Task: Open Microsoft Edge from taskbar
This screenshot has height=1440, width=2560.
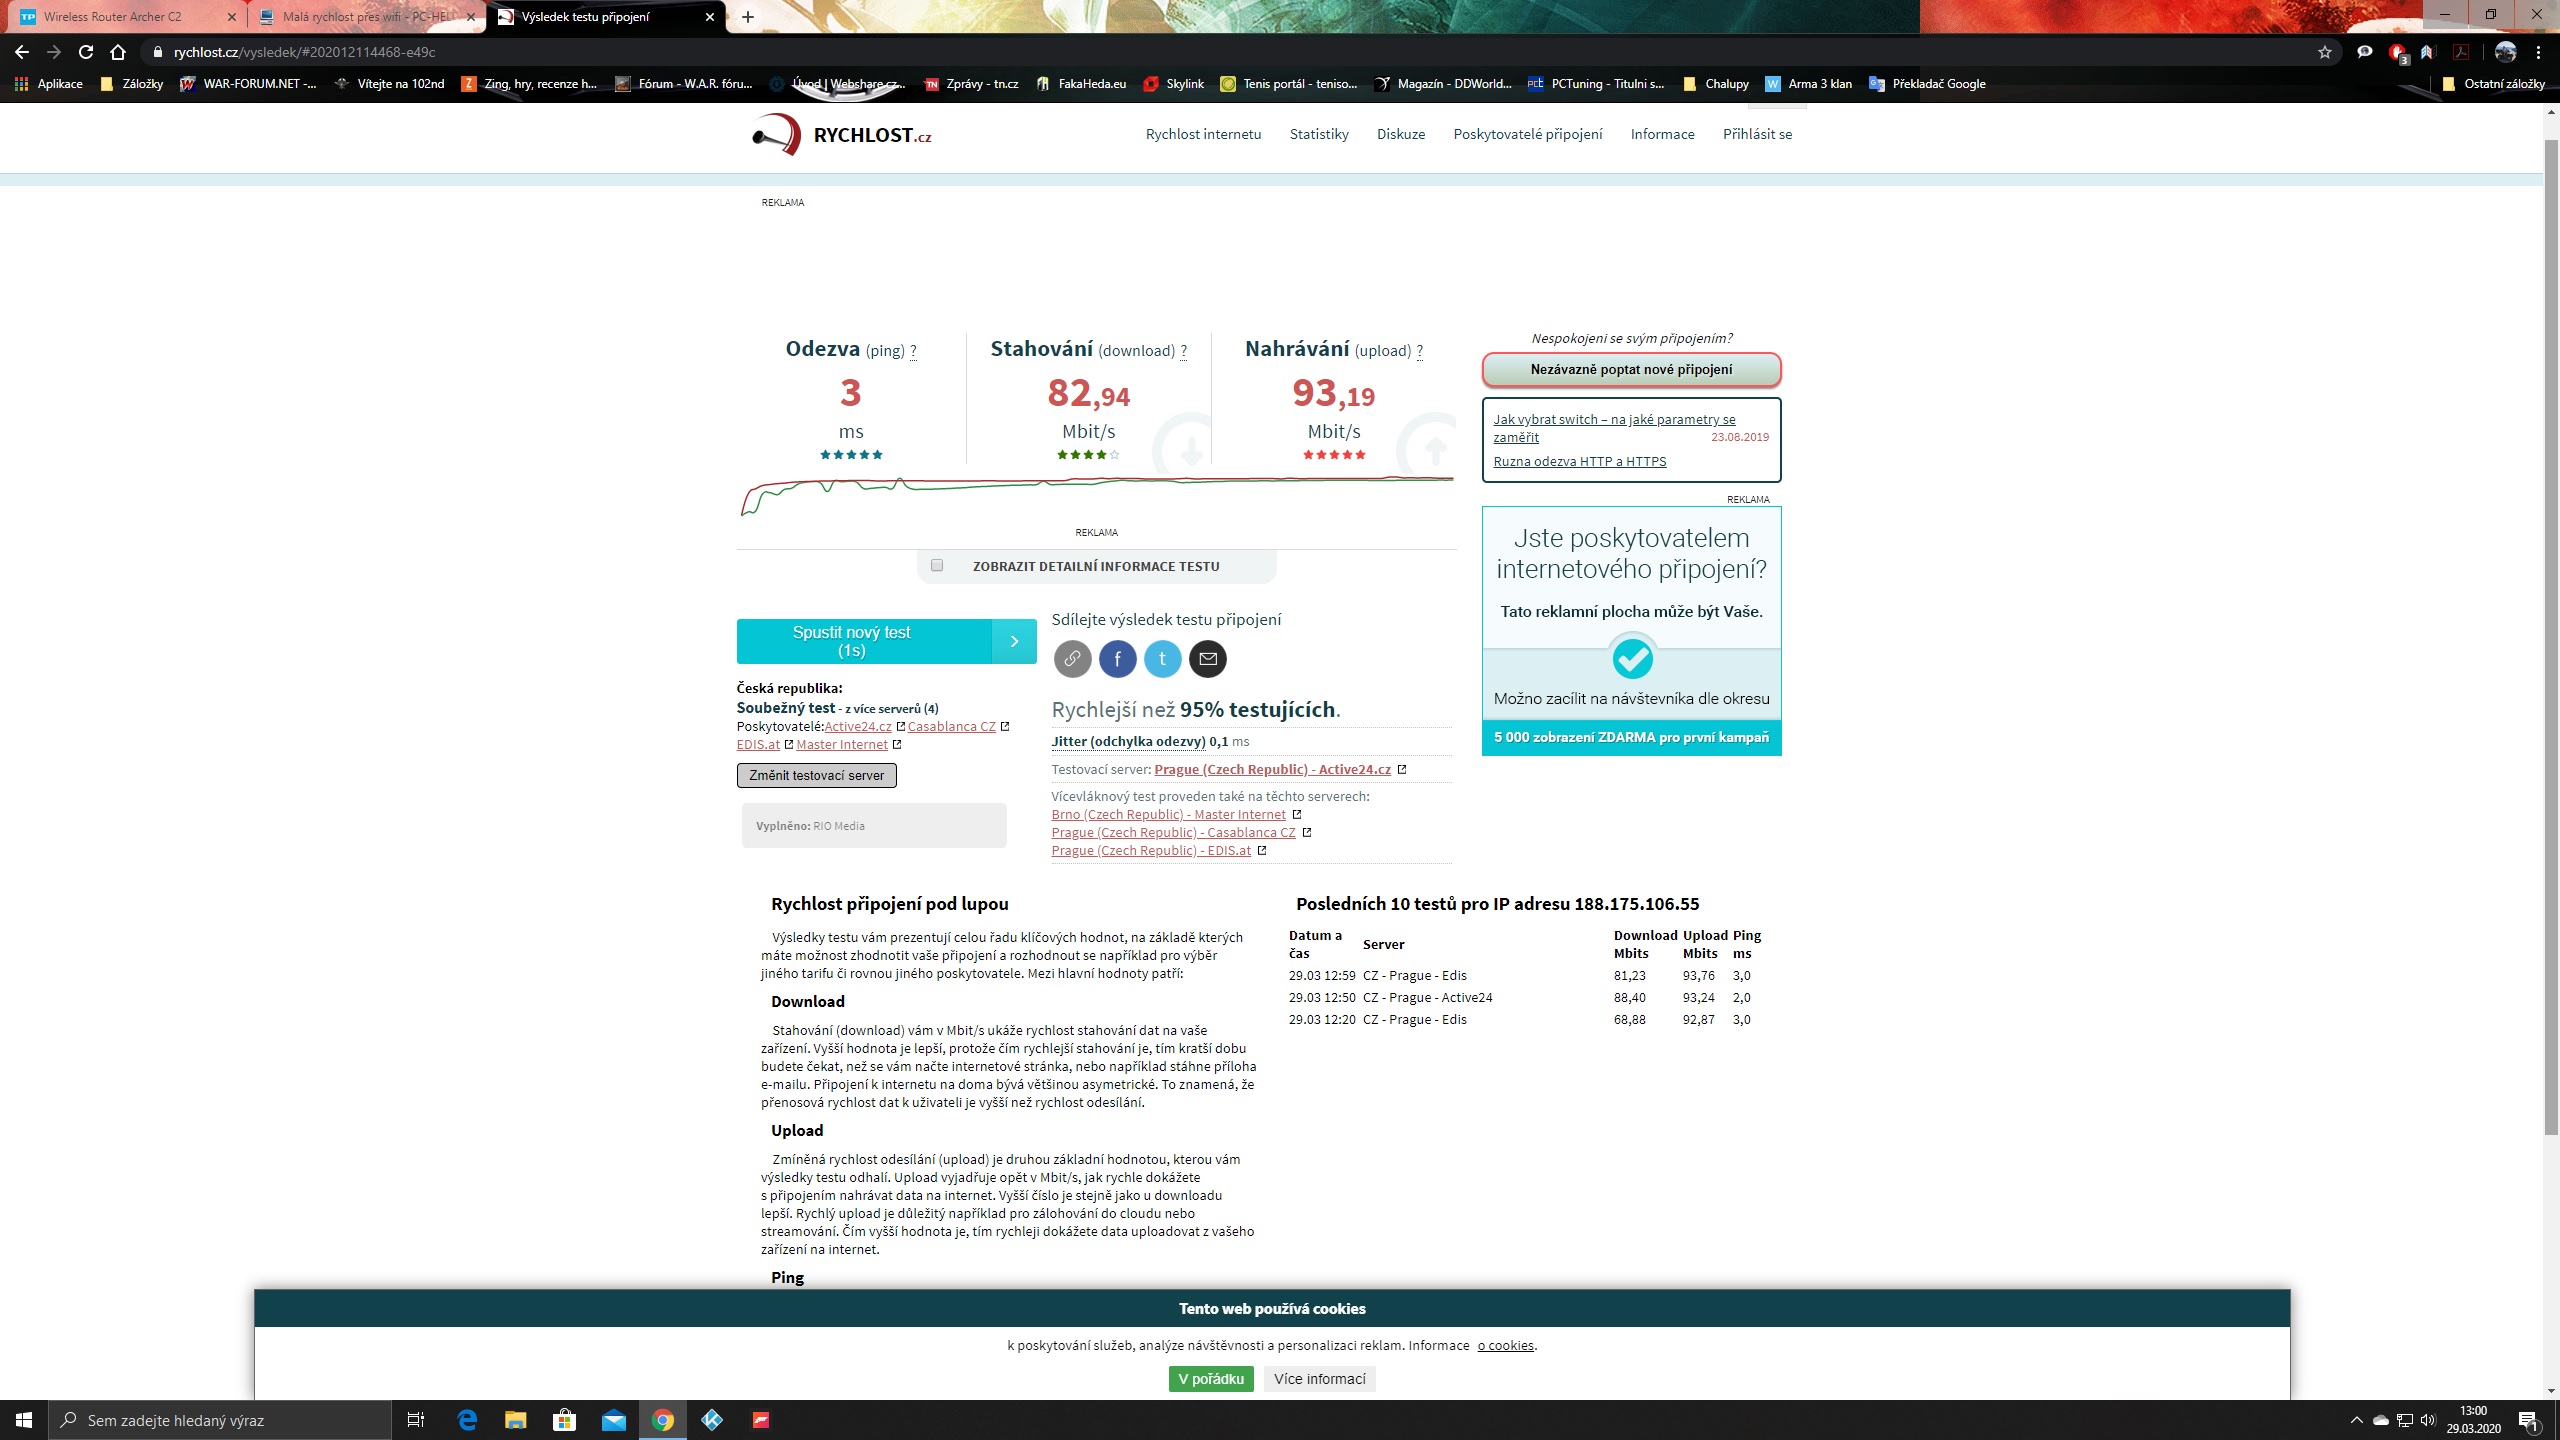Action: click(467, 1420)
